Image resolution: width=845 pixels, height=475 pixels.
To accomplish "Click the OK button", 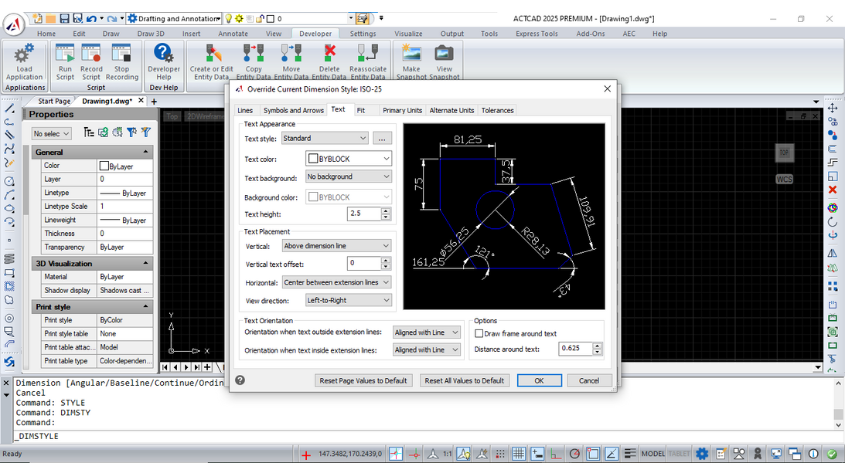I will [x=539, y=381].
